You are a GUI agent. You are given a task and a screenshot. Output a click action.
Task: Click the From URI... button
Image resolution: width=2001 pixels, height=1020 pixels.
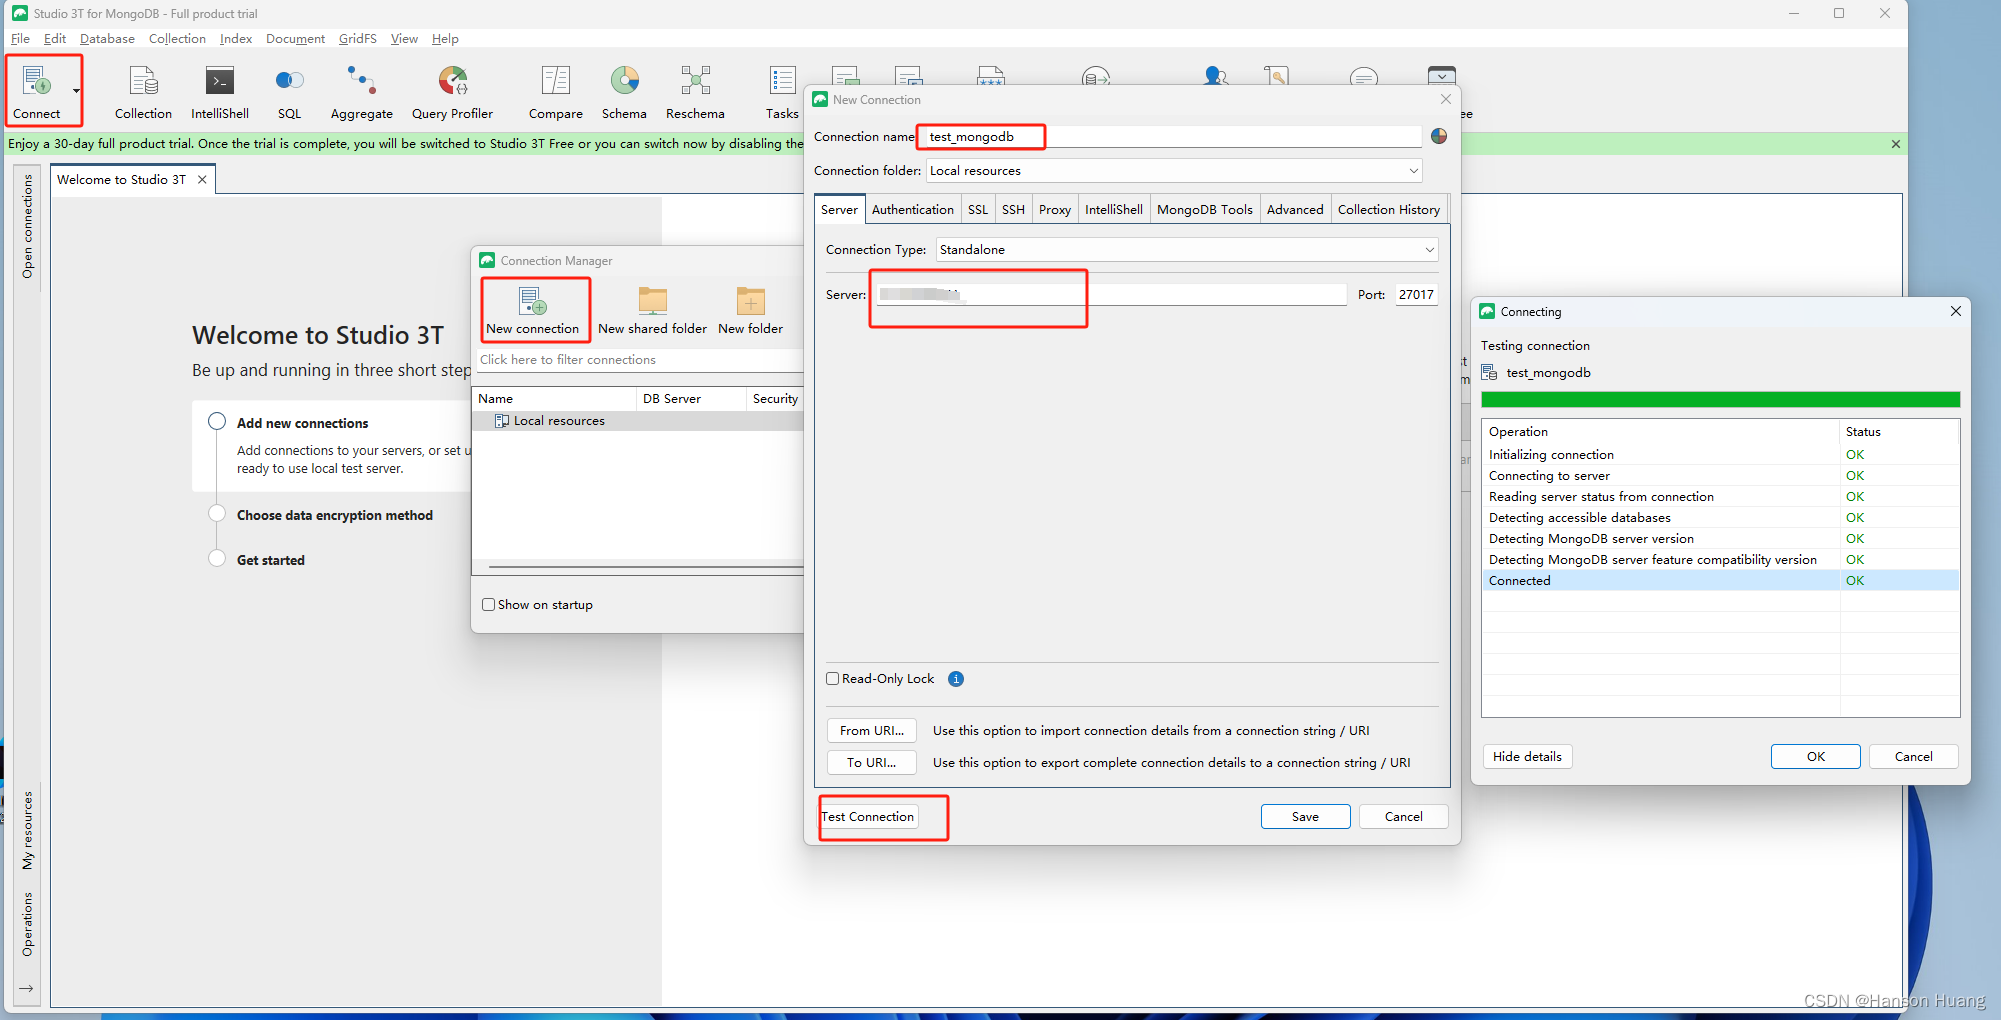click(871, 731)
